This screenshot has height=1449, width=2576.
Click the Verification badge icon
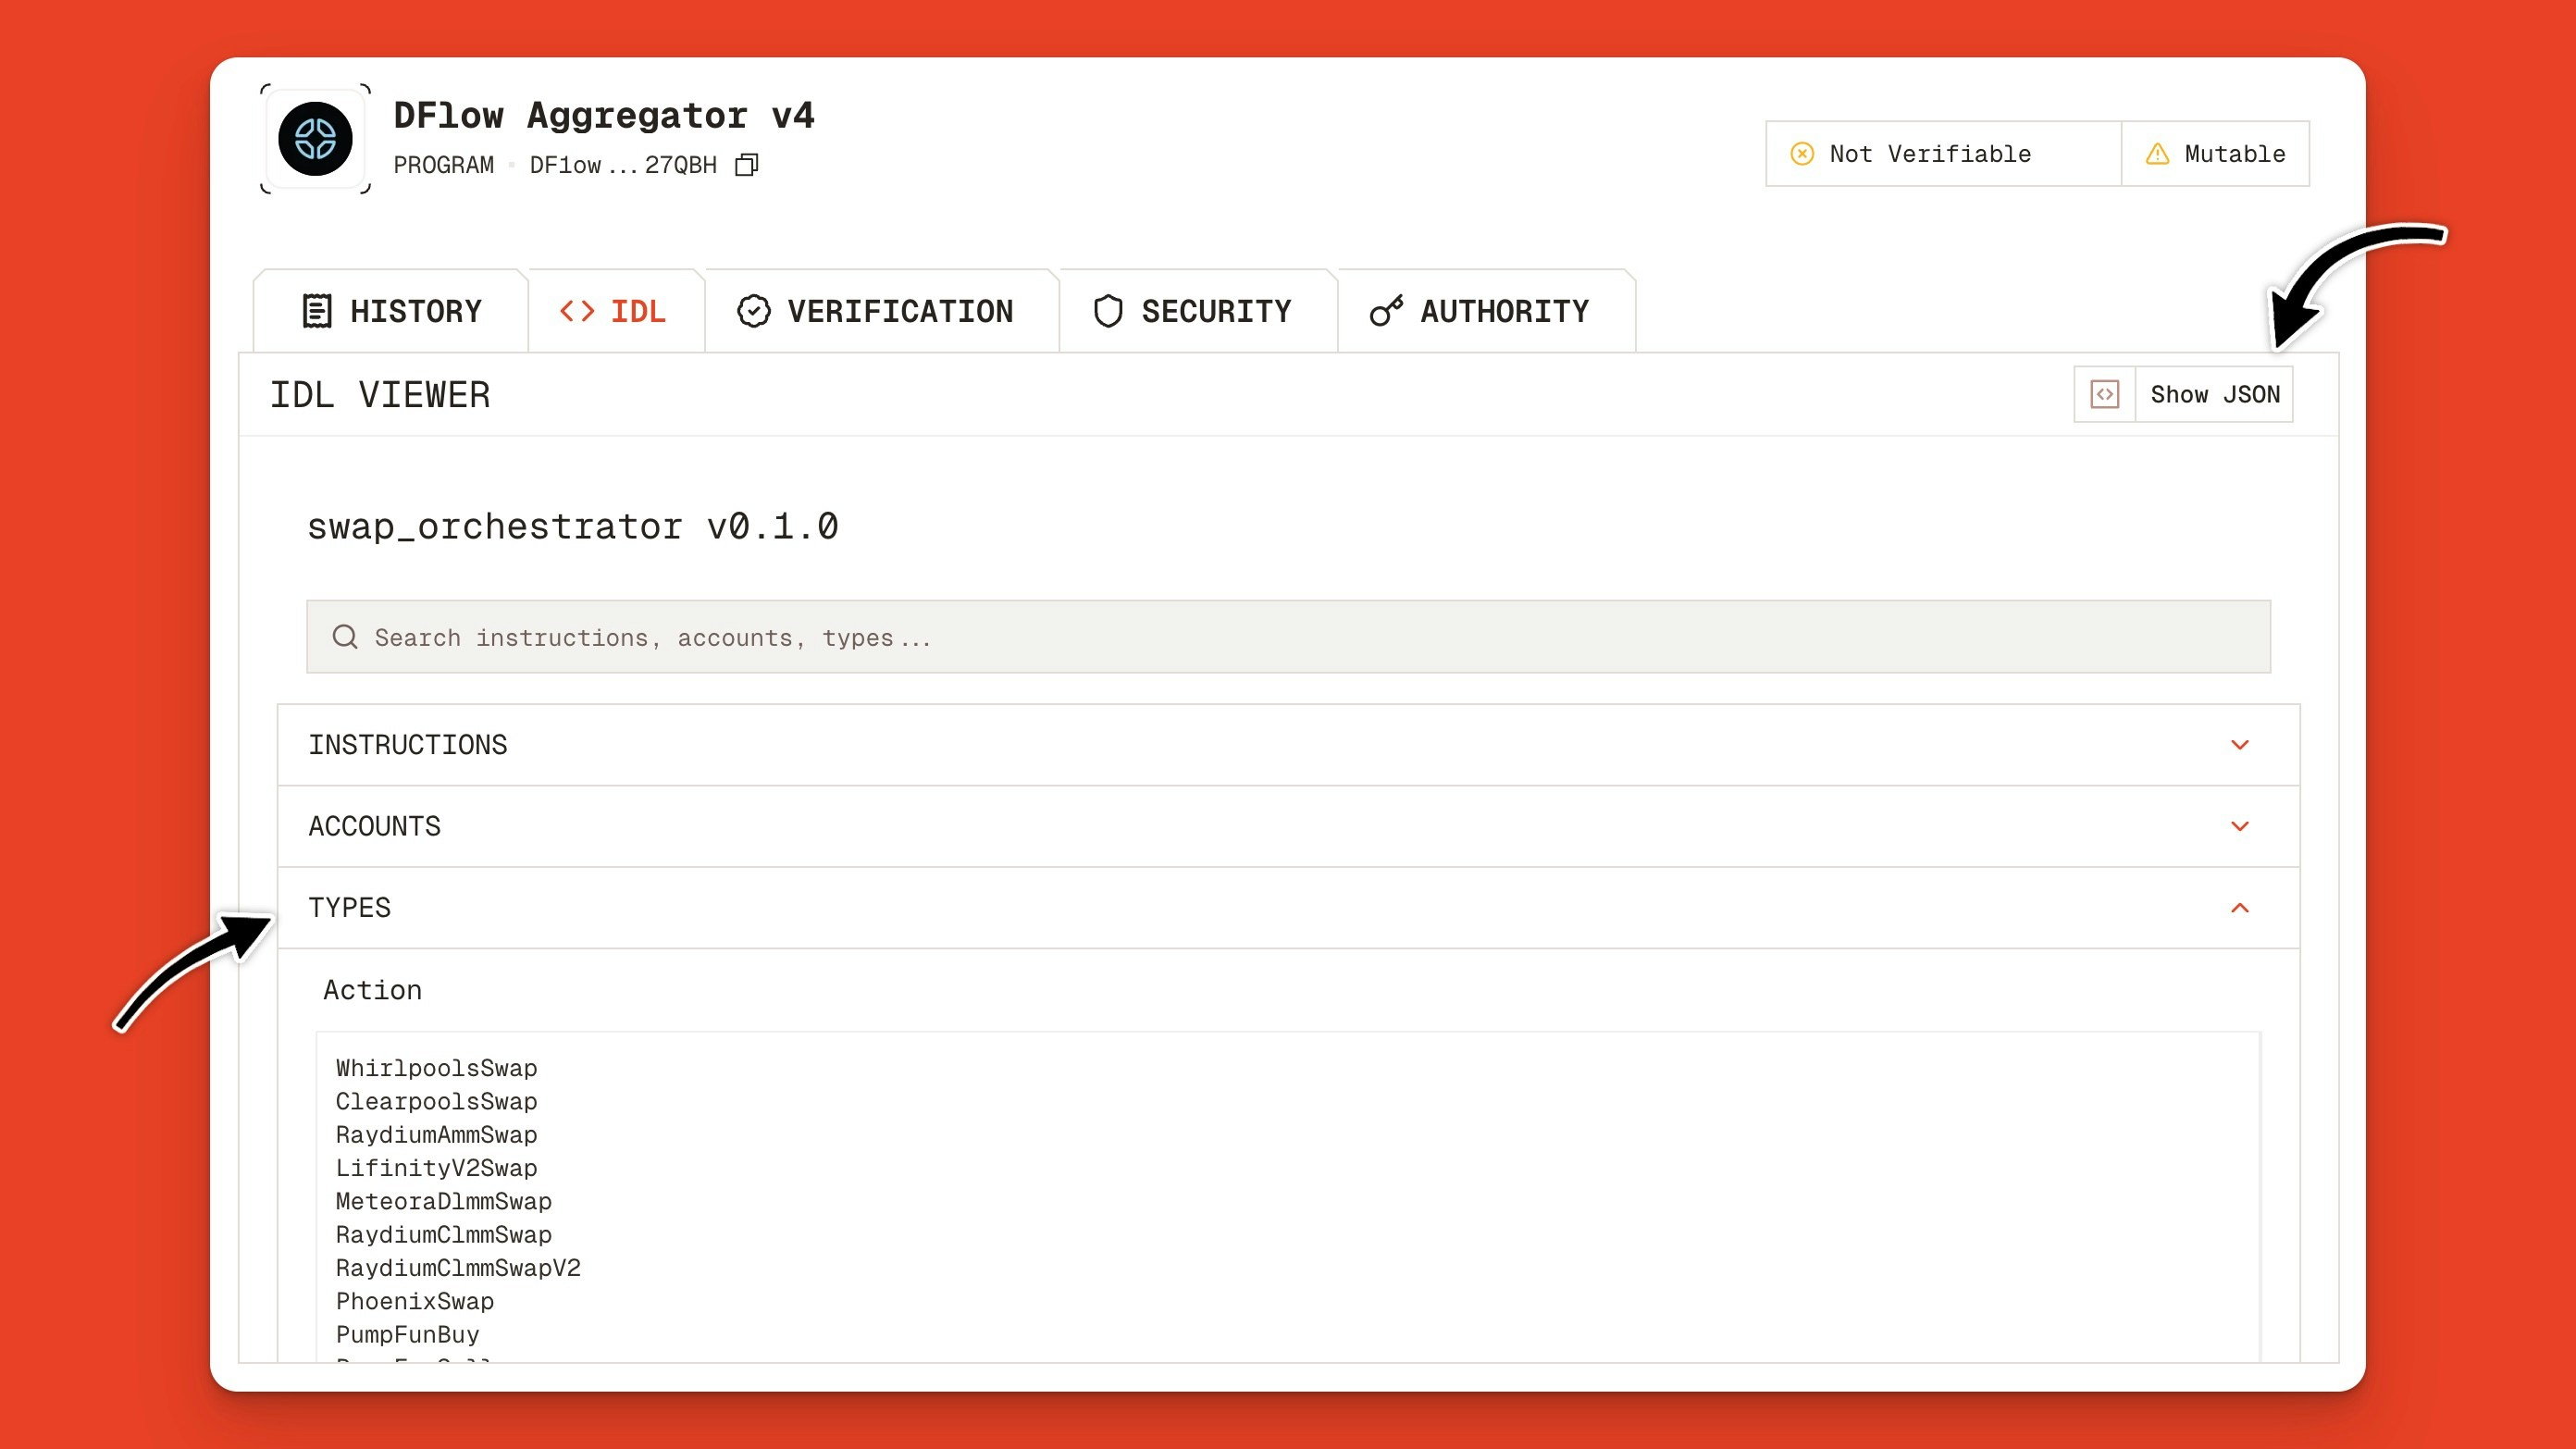tap(754, 310)
